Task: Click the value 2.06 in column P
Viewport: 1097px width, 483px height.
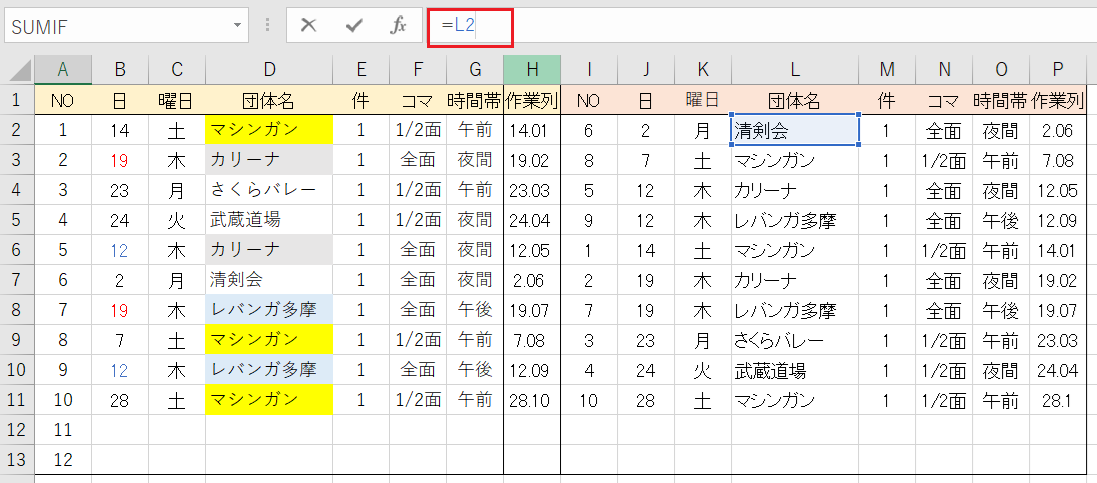Action: tap(1057, 130)
